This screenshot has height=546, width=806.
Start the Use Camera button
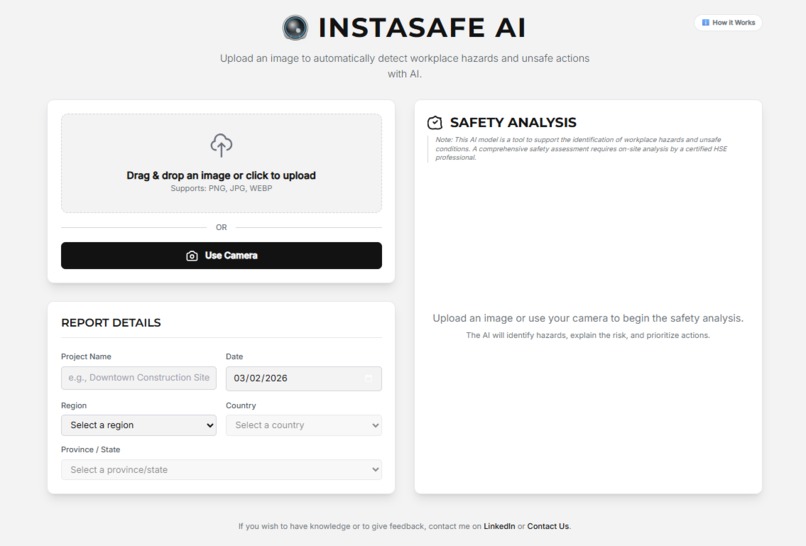click(222, 256)
